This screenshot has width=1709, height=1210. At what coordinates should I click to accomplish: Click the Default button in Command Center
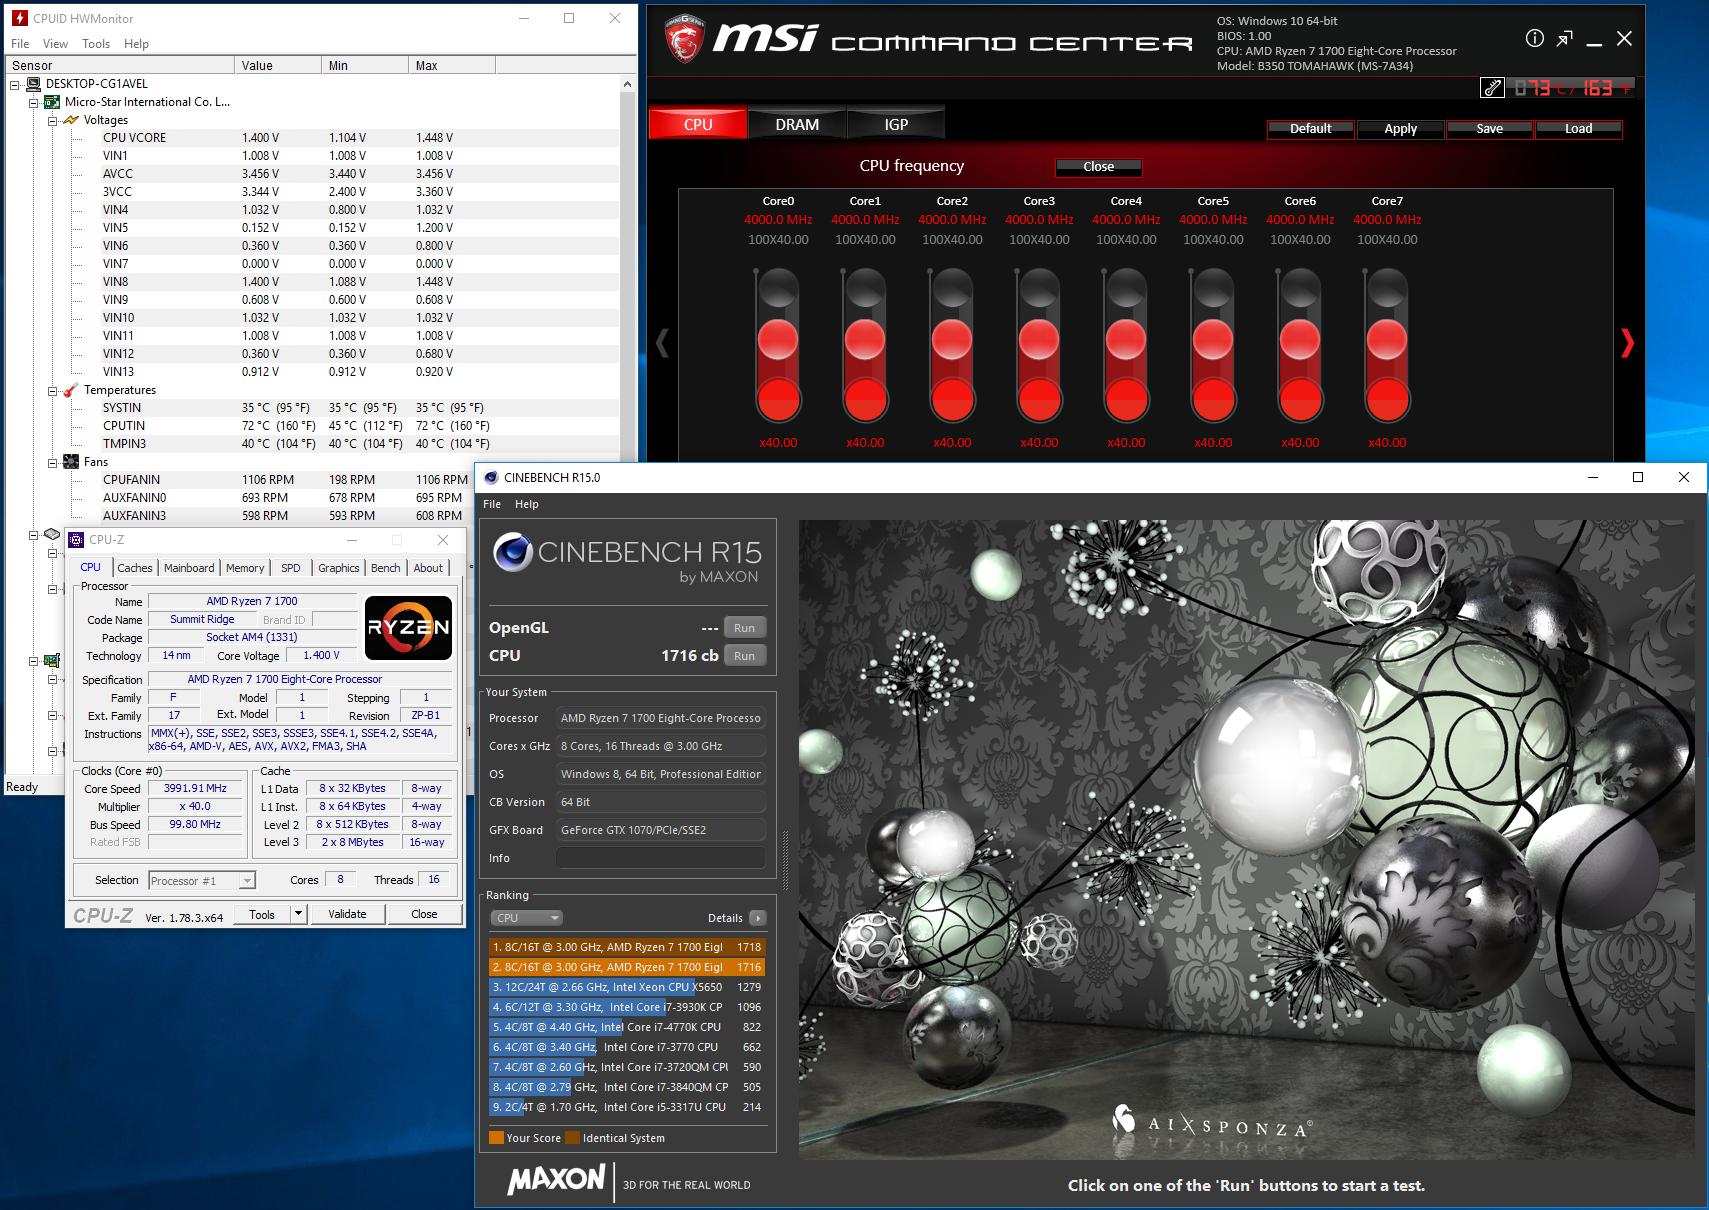click(x=1310, y=129)
